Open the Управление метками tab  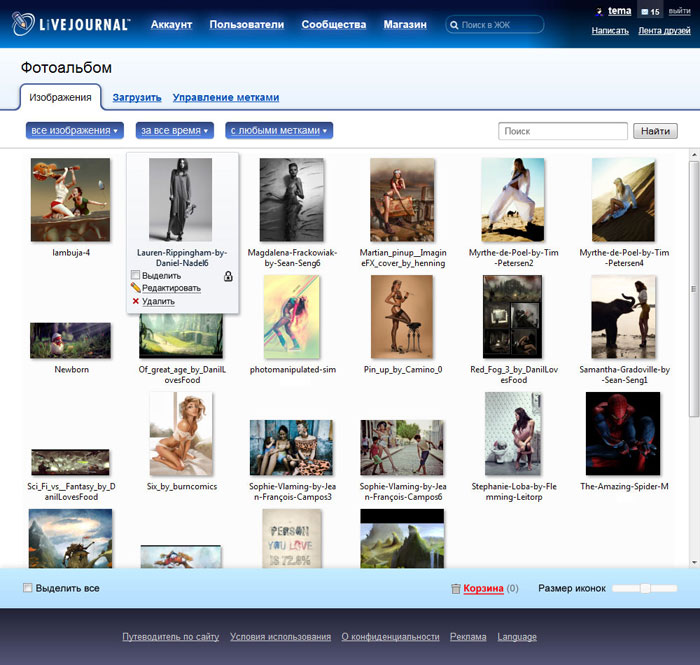coord(225,98)
